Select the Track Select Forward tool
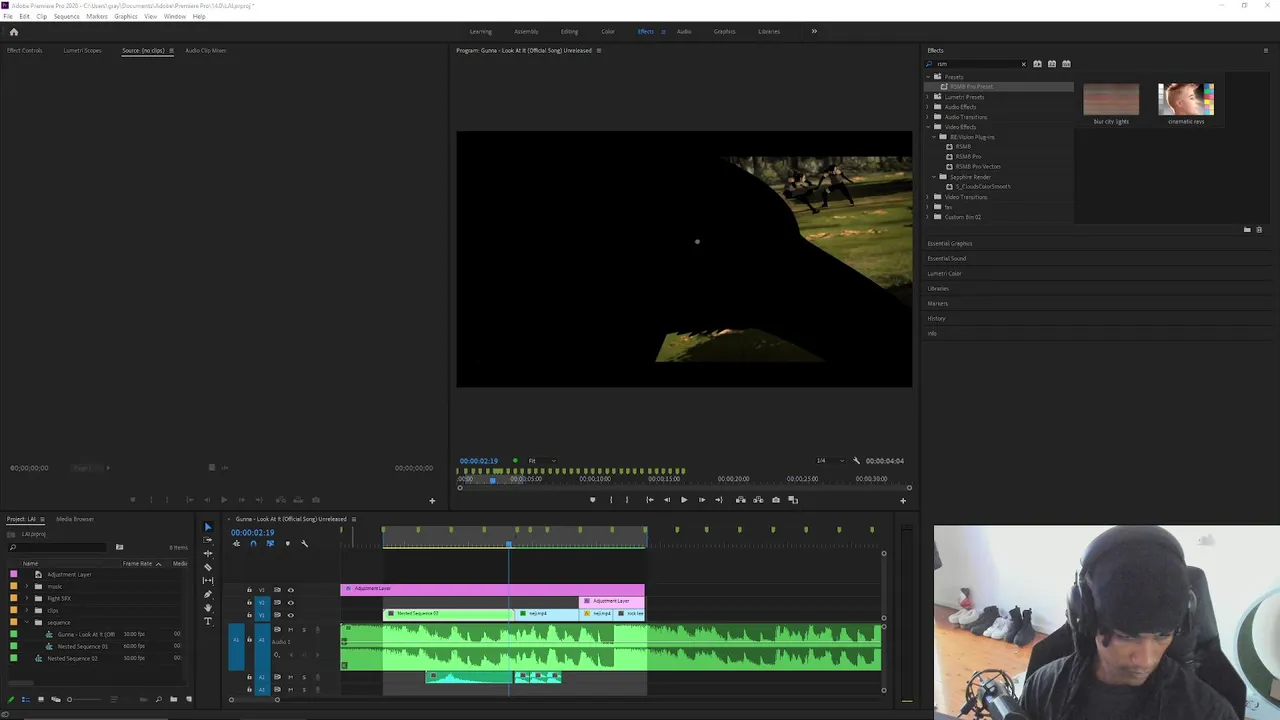The height and width of the screenshot is (720, 1280). (x=208, y=540)
